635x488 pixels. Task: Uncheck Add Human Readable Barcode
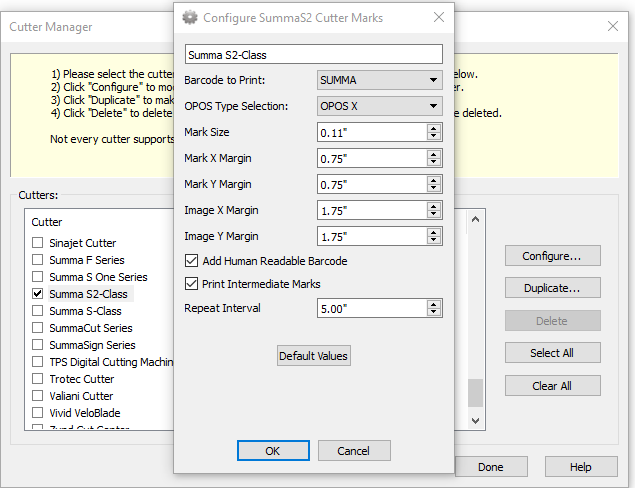[x=191, y=260]
